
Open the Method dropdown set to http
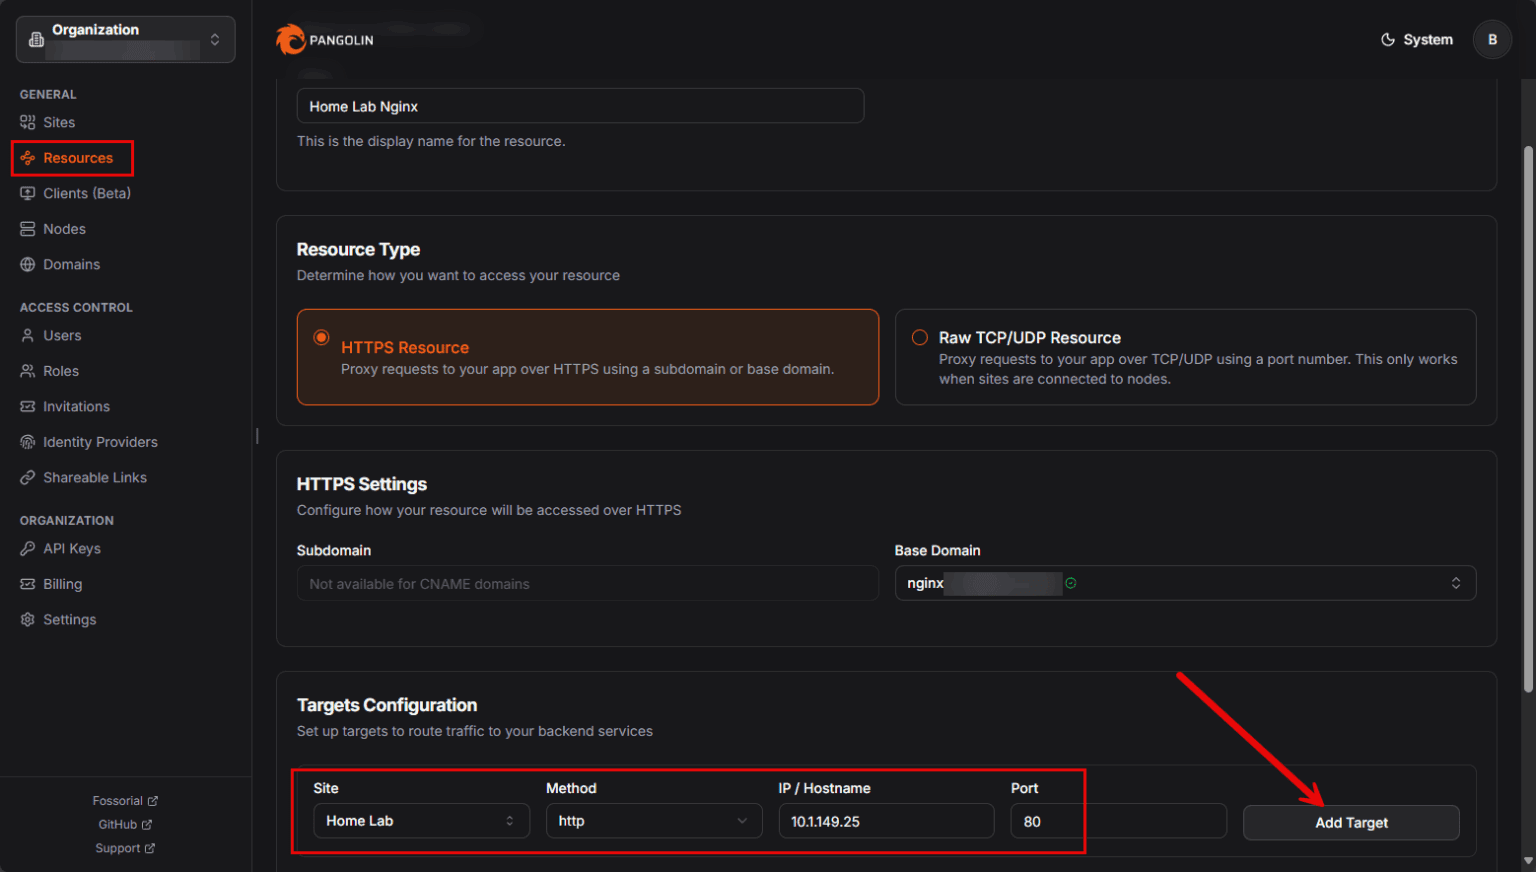tap(654, 820)
